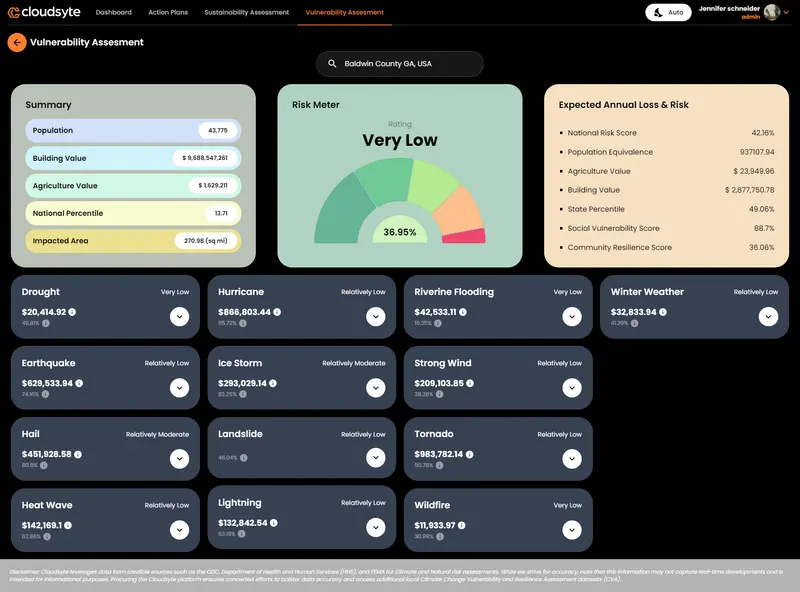Click info icon beside Drought amount $20,414.92

[x=72, y=312]
